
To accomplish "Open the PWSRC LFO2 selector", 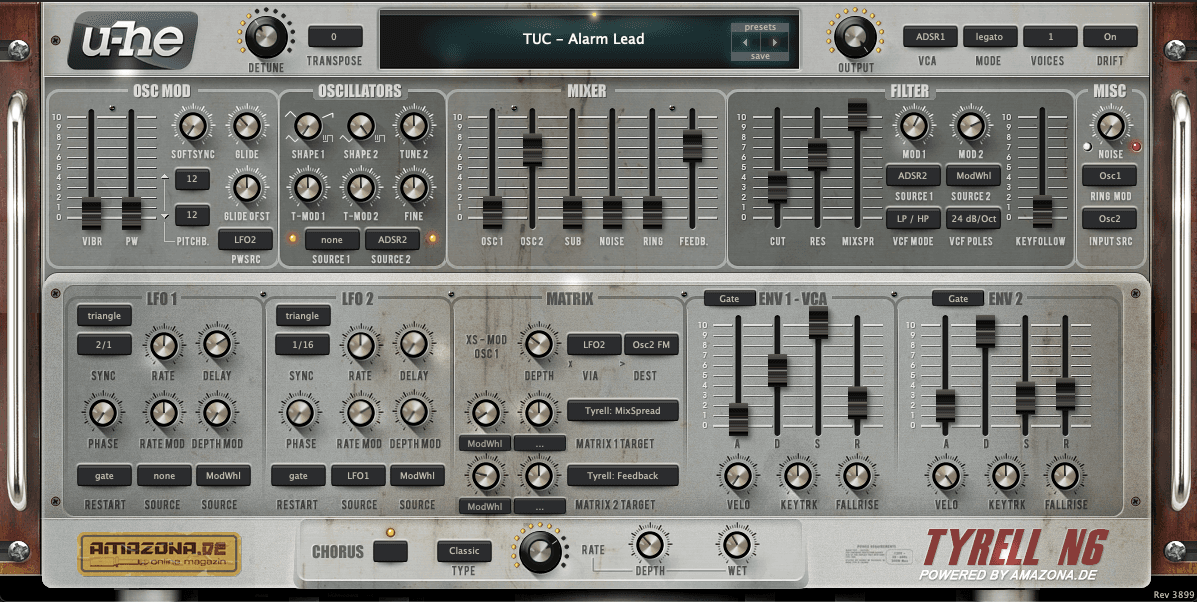I will [x=245, y=240].
